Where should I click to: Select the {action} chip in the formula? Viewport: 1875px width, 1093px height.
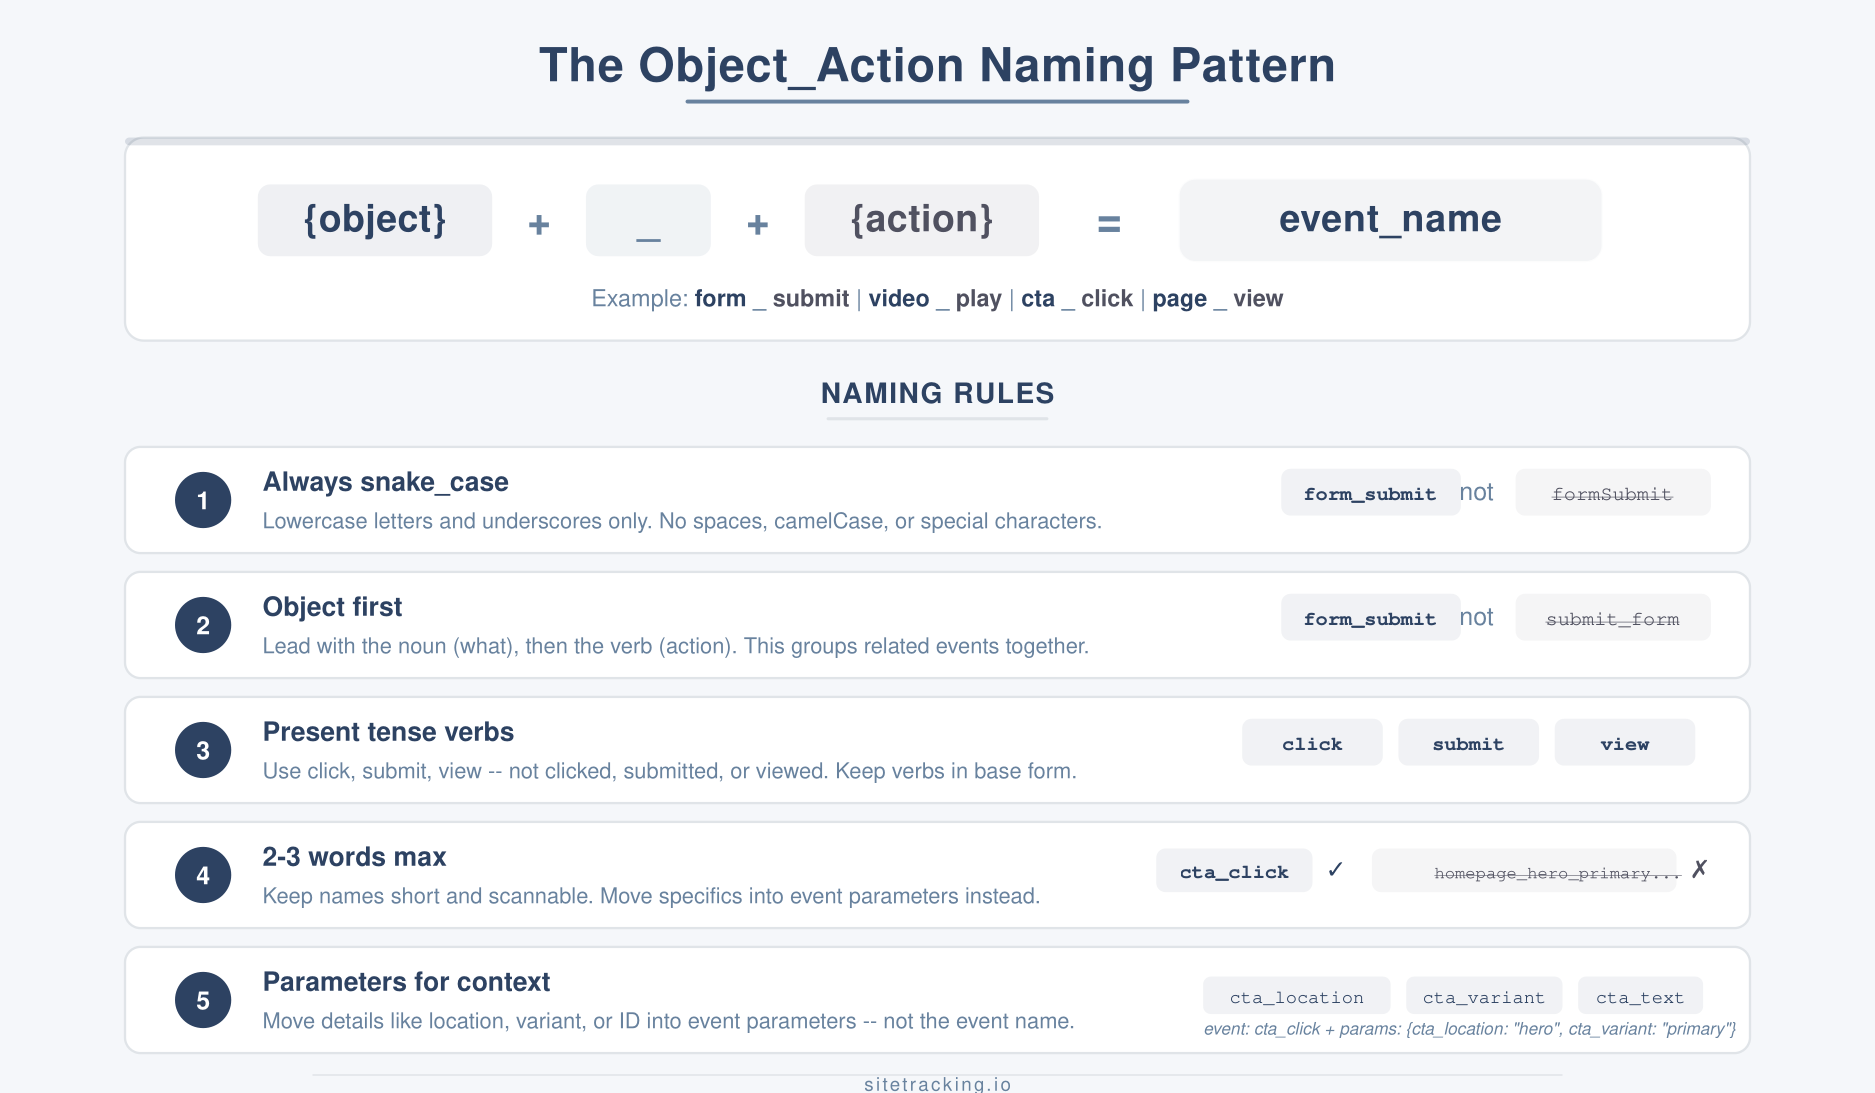[x=921, y=220]
